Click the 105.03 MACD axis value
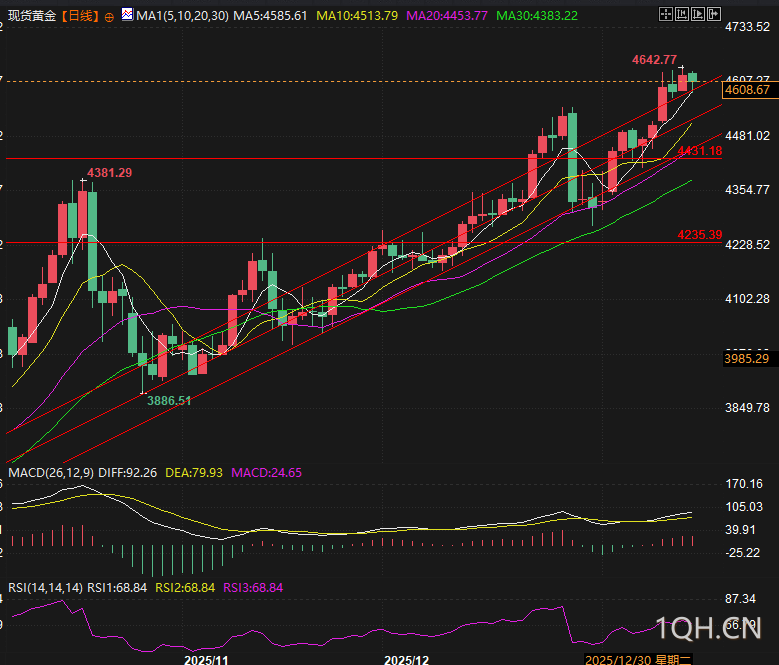 [x=744, y=507]
